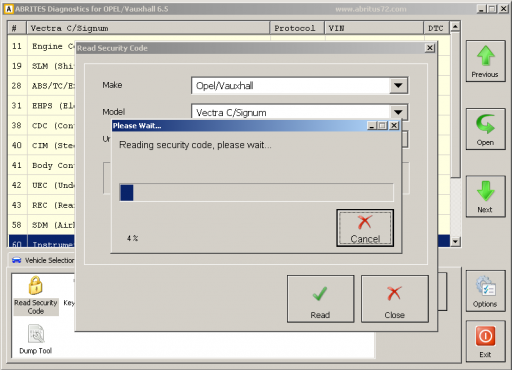Select row 60 Instrument module
The height and width of the screenshot is (370, 512).
point(42,242)
